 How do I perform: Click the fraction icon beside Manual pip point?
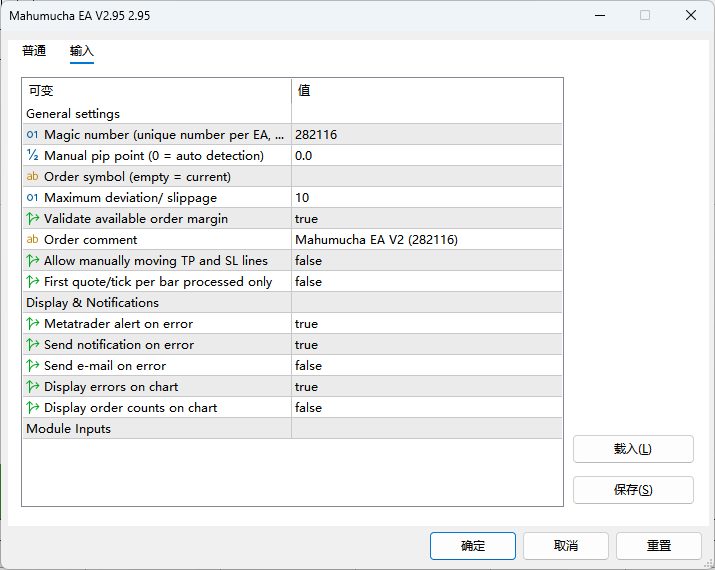point(32,155)
